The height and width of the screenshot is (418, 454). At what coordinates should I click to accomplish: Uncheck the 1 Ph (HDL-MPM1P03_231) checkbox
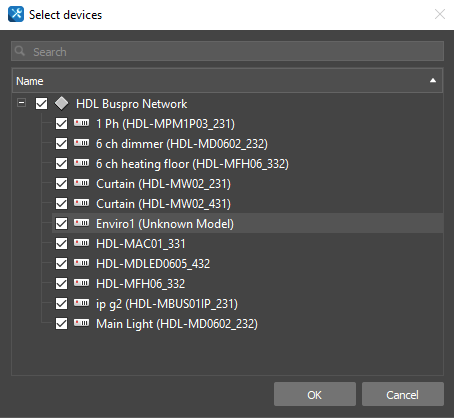[x=61, y=124]
